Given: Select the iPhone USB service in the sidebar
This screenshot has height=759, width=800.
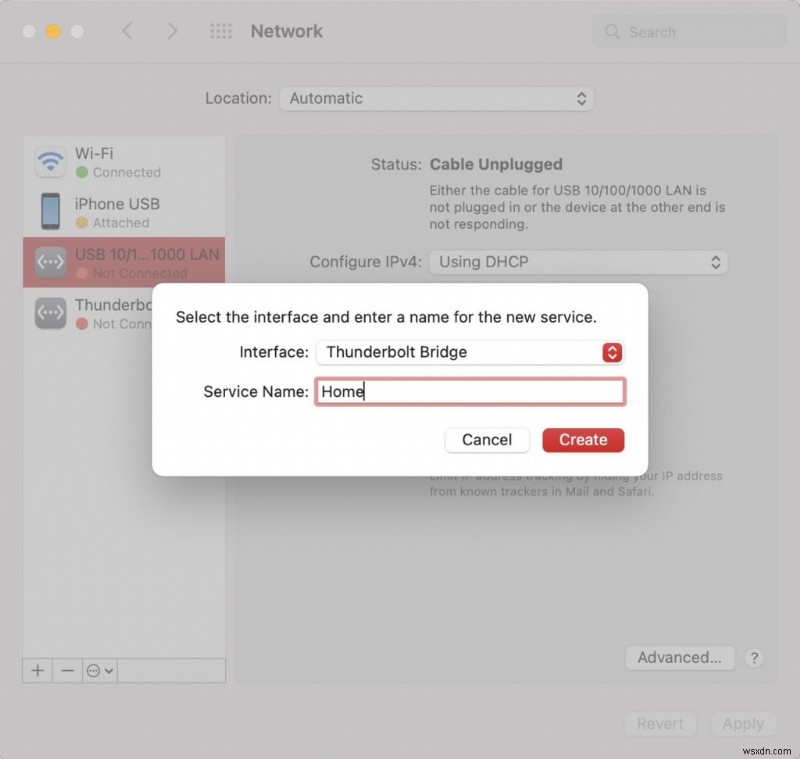Looking at the screenshot, I should click(x=117, y=212).
